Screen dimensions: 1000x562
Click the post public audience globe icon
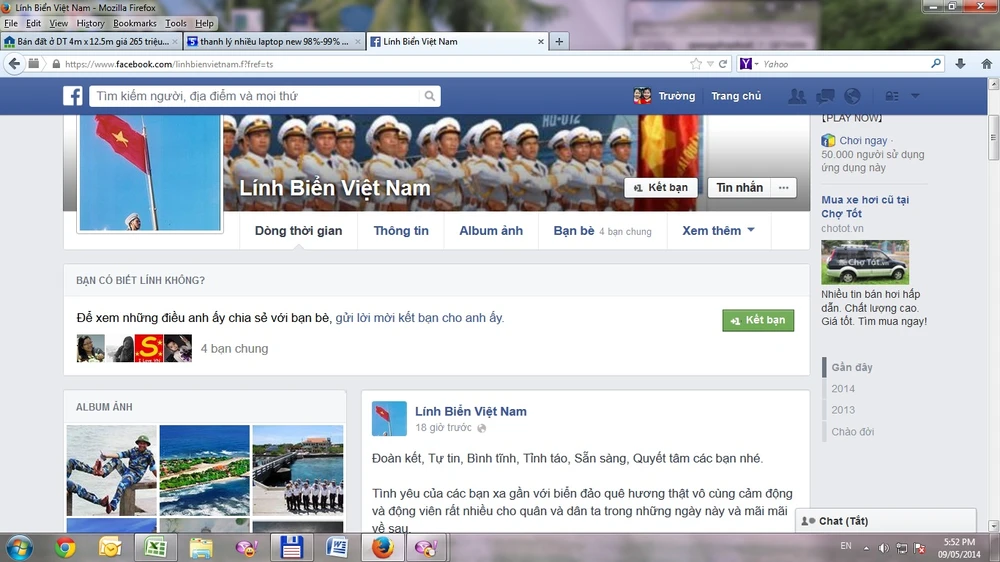click(482, 428)
